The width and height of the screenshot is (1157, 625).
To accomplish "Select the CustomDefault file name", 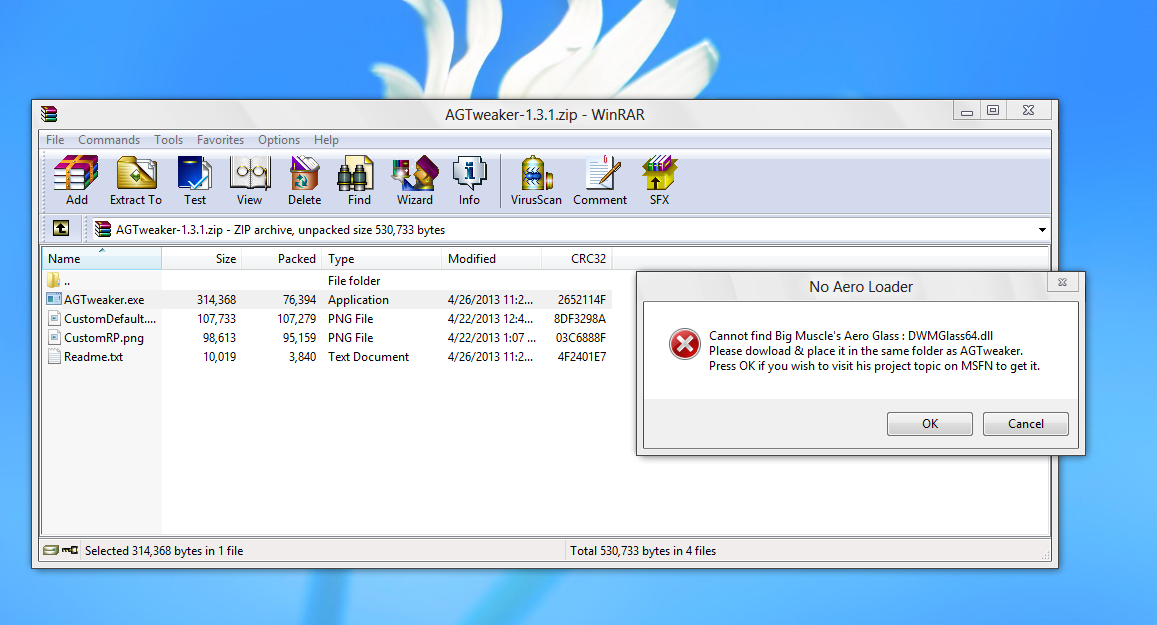I will 110,319.
